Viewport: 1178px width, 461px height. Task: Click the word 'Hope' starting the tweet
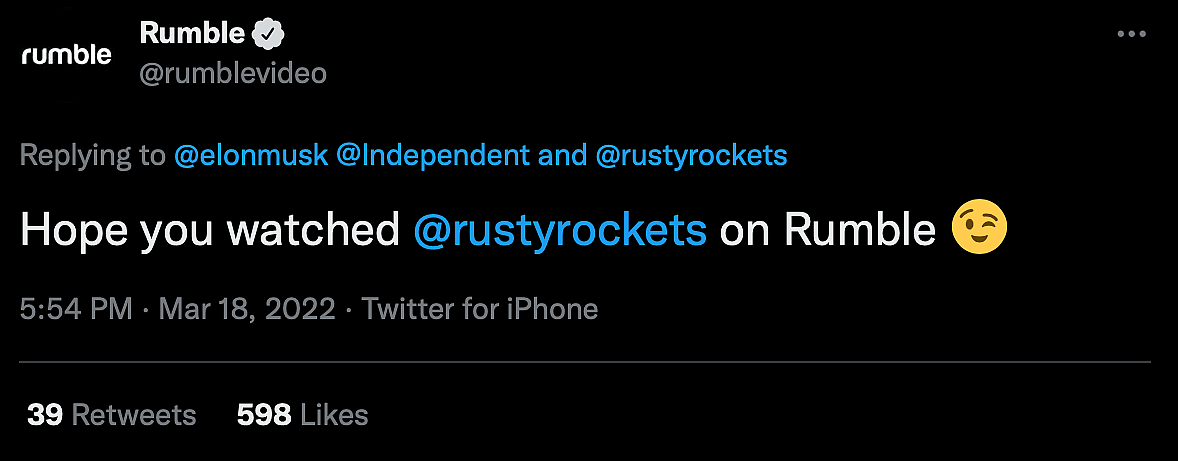click(x=75, y=231)
